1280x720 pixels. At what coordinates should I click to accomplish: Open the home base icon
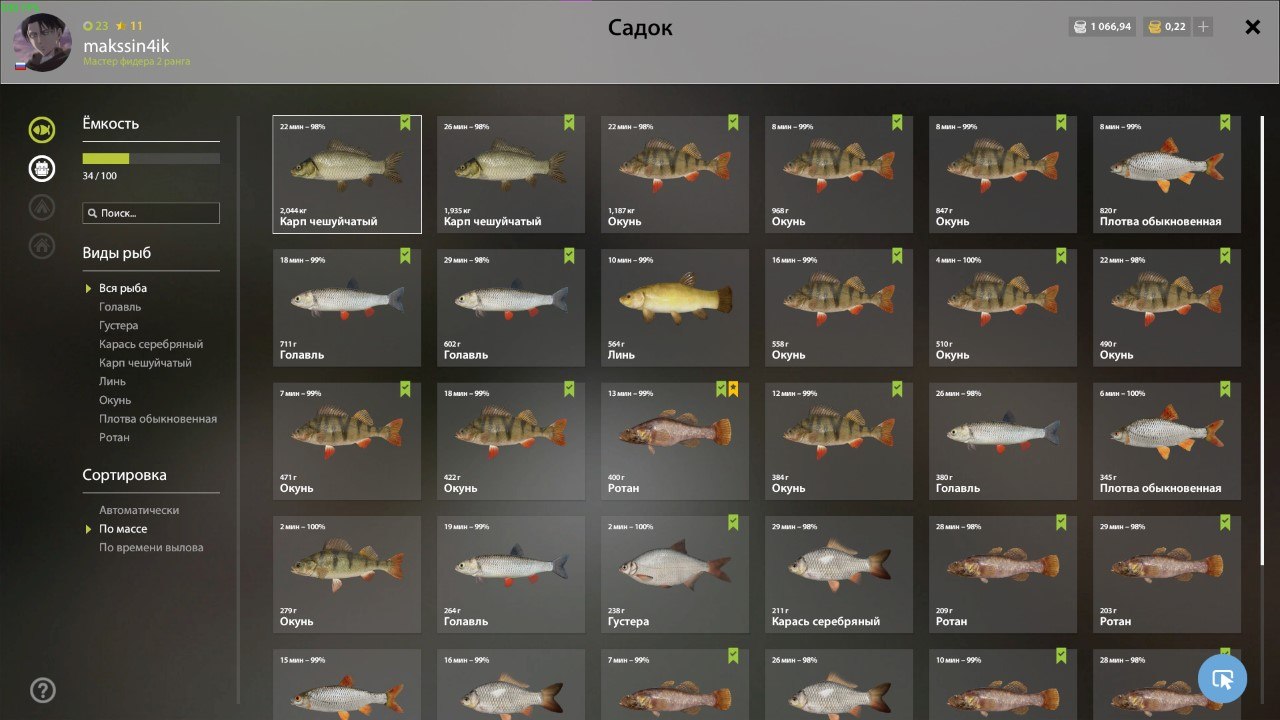pos(42,244)
